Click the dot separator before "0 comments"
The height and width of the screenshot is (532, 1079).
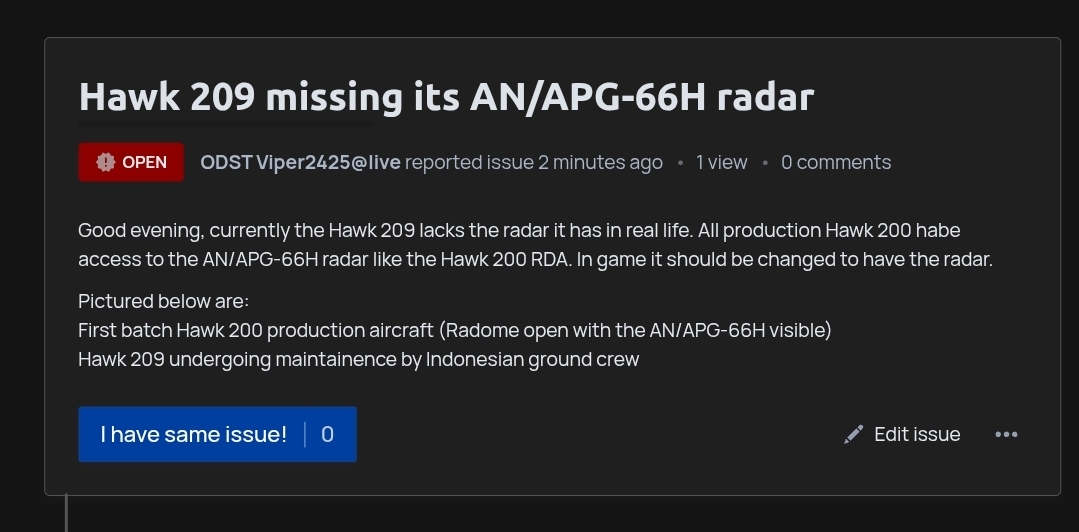[765, 162]
